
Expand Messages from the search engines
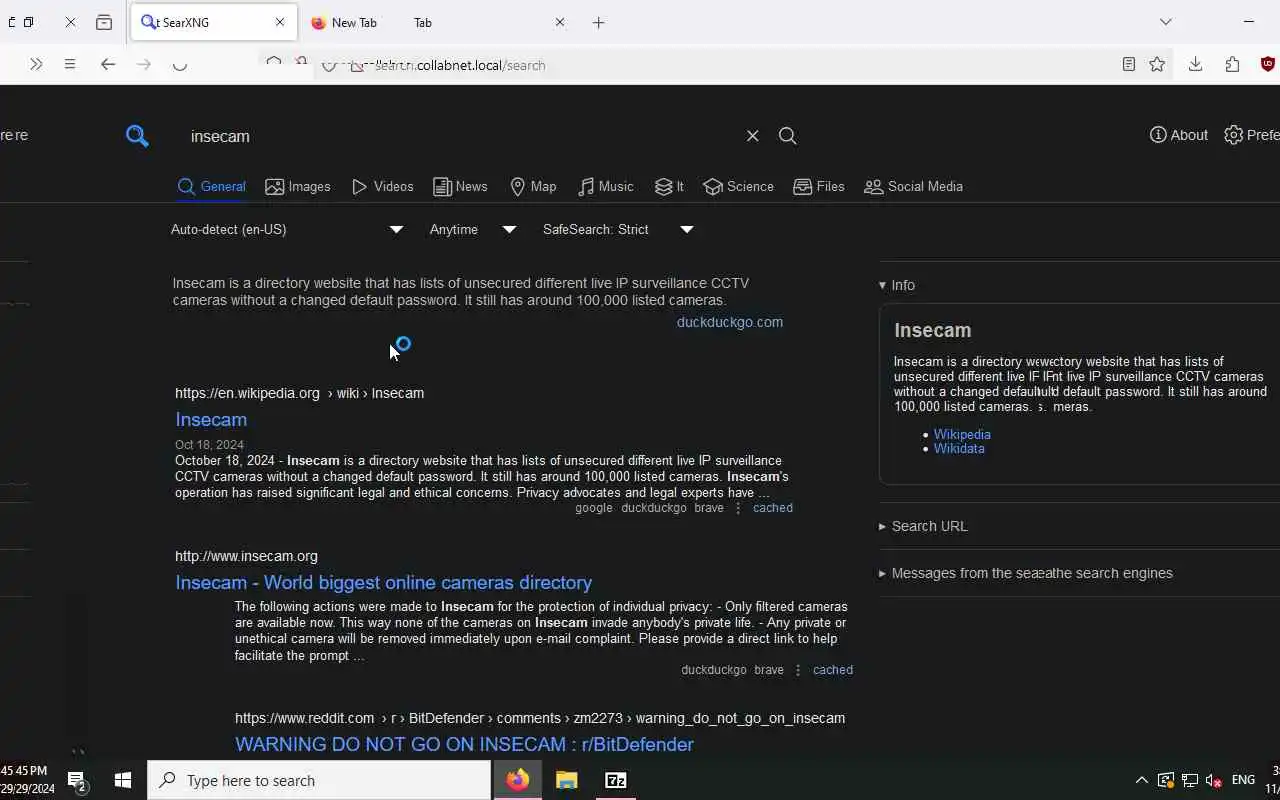[1026, 573]
